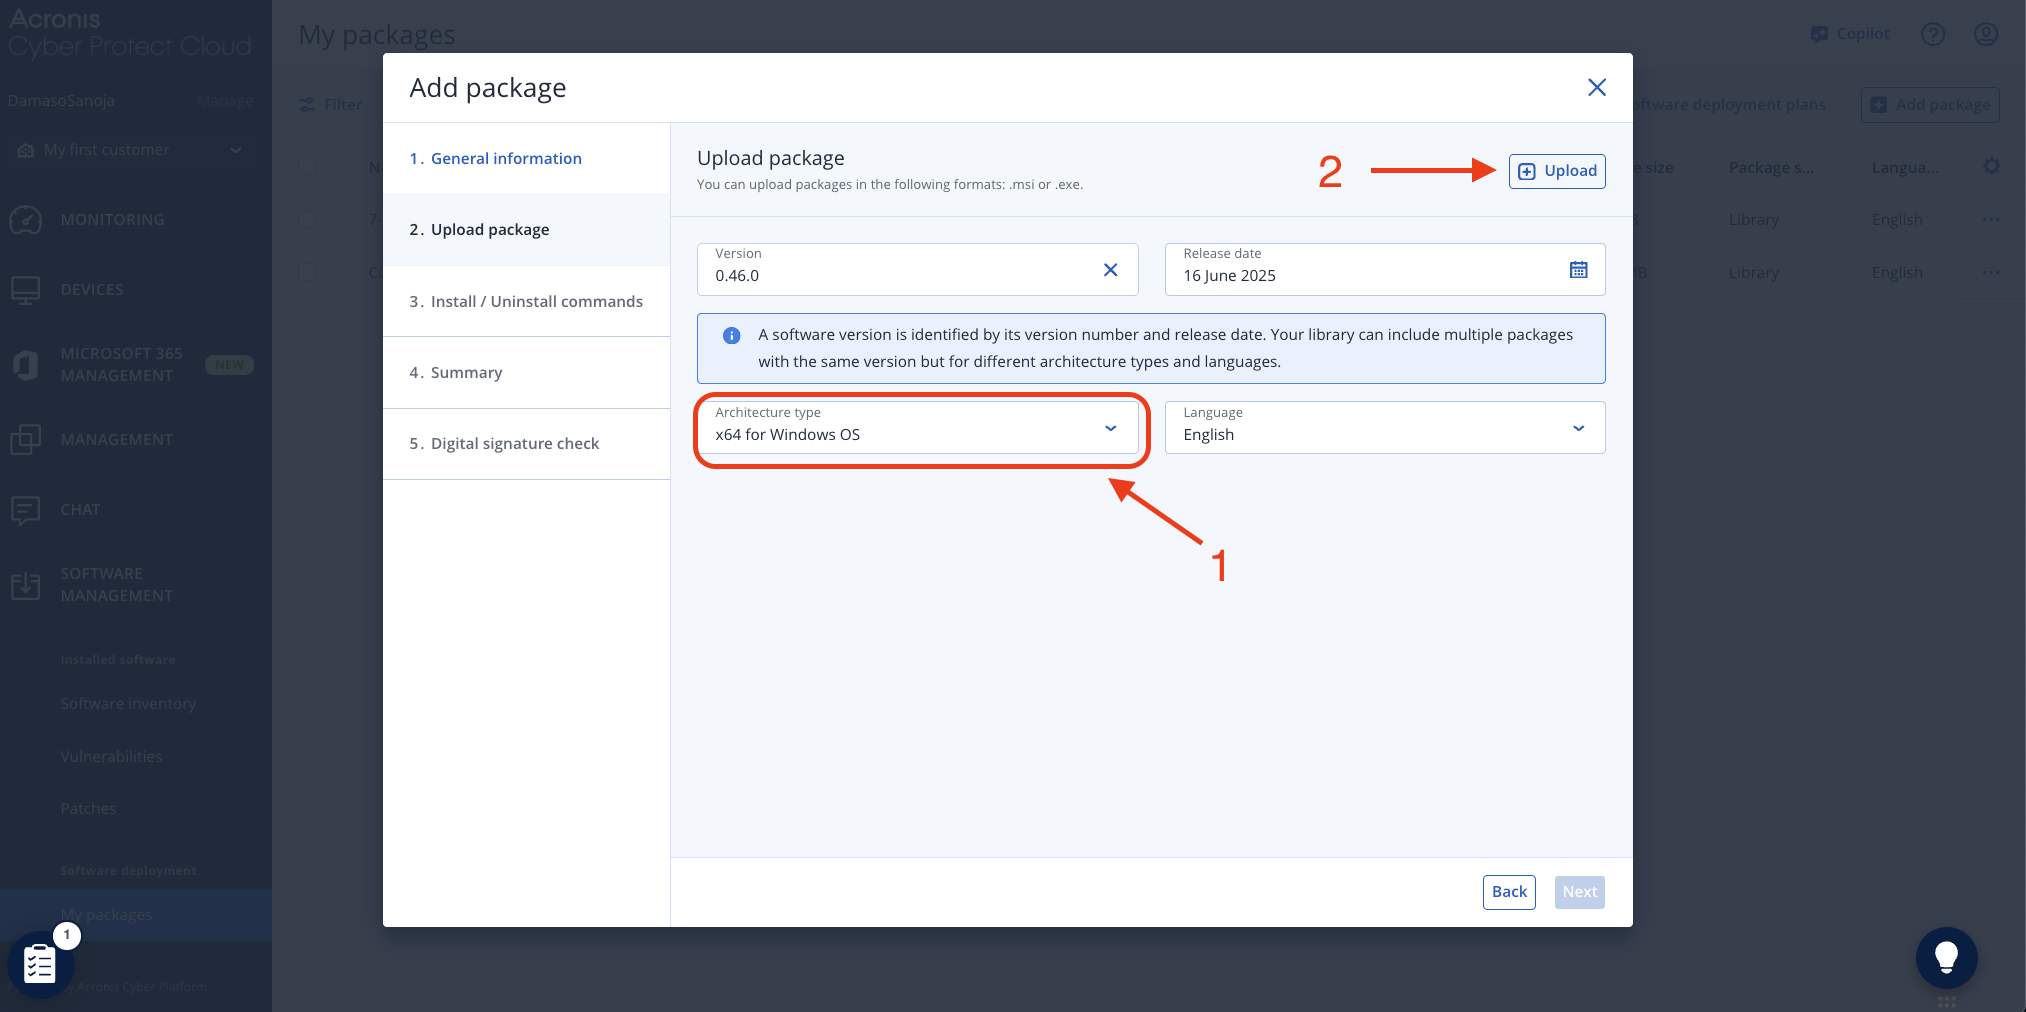Select the Install / Uninstall commands step
Image resolution: width=2026 pixels, height=1012 pixels.
tap(536, 301)
